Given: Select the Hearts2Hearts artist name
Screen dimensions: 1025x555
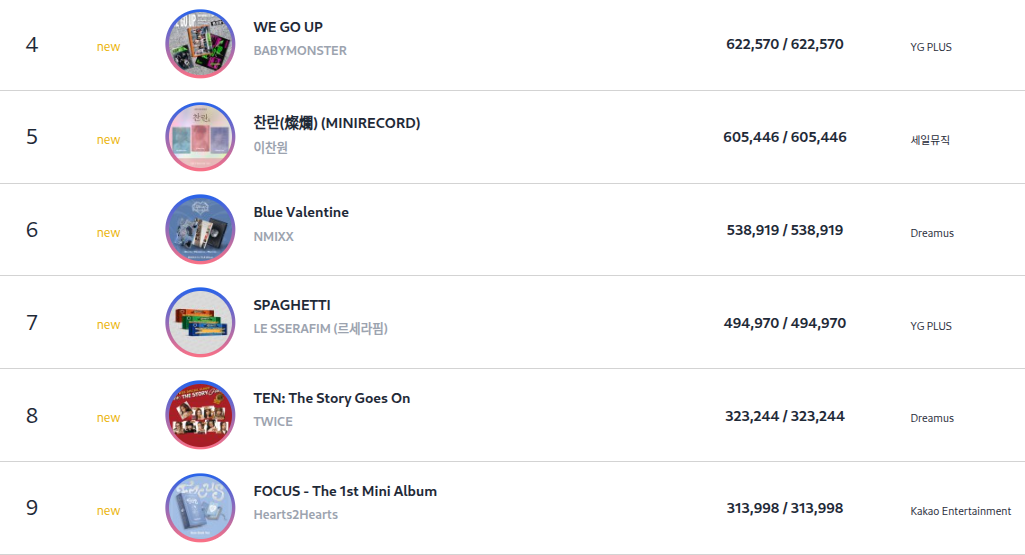Looking at the screenshot, I should [296, 515].
